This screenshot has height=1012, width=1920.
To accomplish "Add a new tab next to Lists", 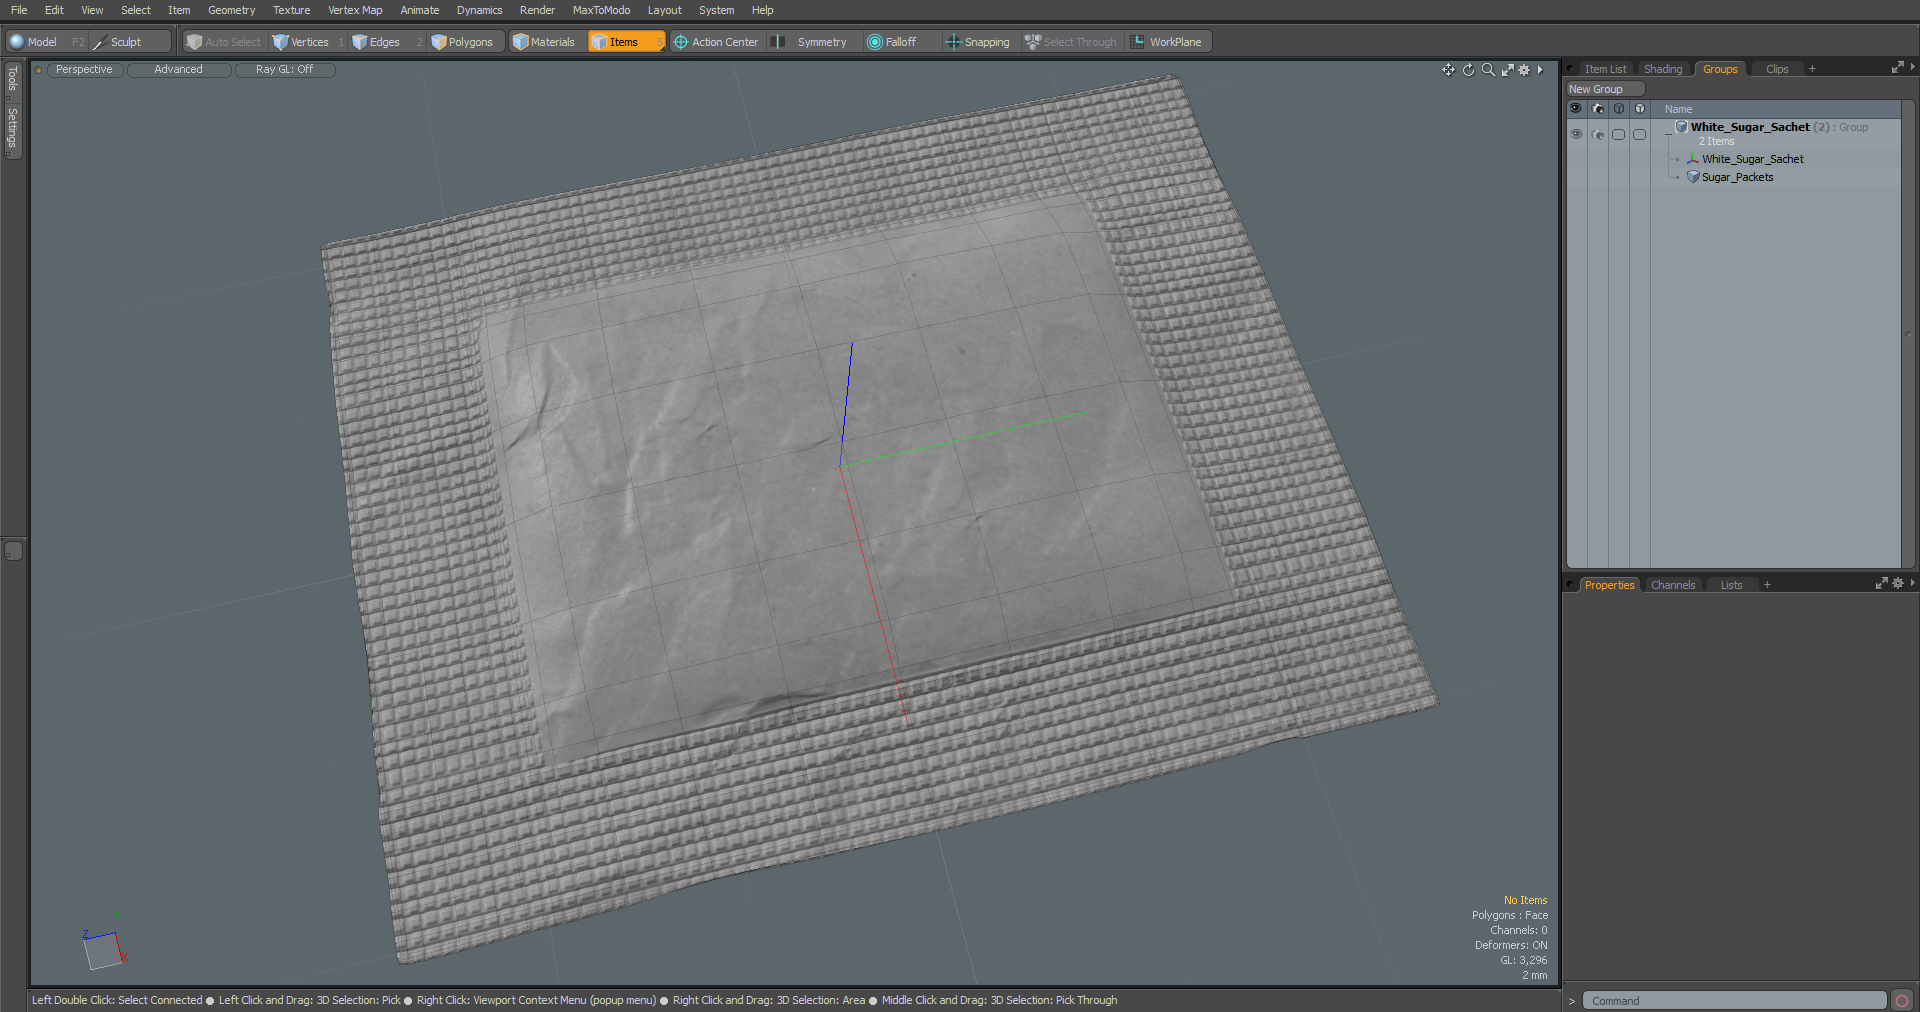I will coord(1767,585).
